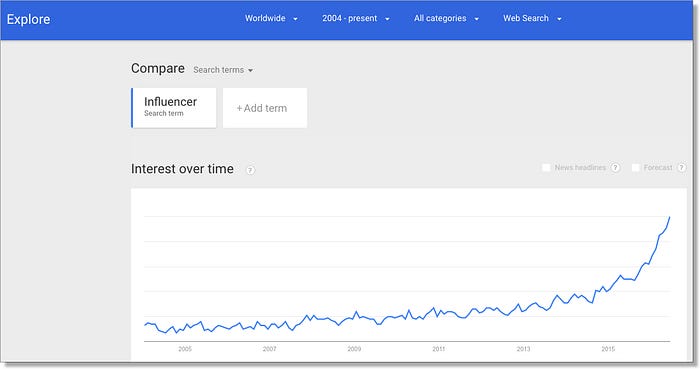Click the Worldwide dropdown arrow icon
Screen dimensions: 700x369
click(x=295, y=19)
